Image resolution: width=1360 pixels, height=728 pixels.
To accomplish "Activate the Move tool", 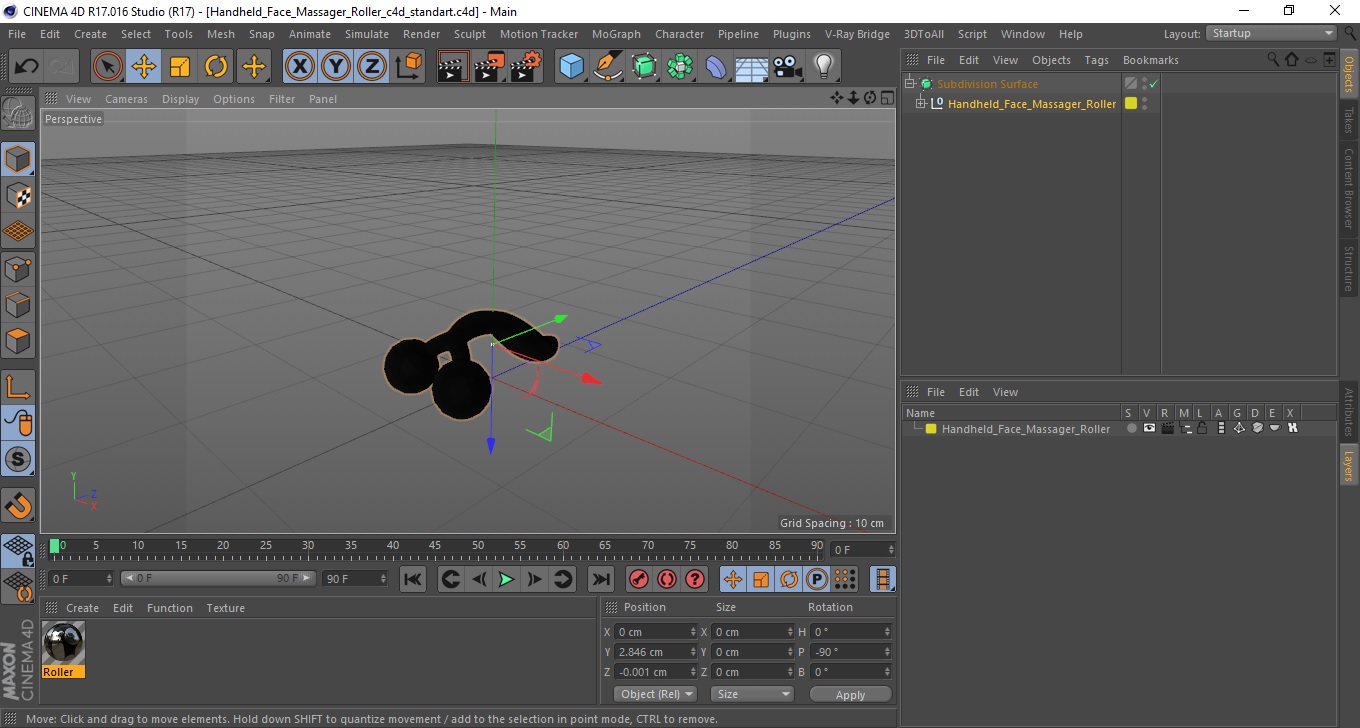I will point(144,67).
